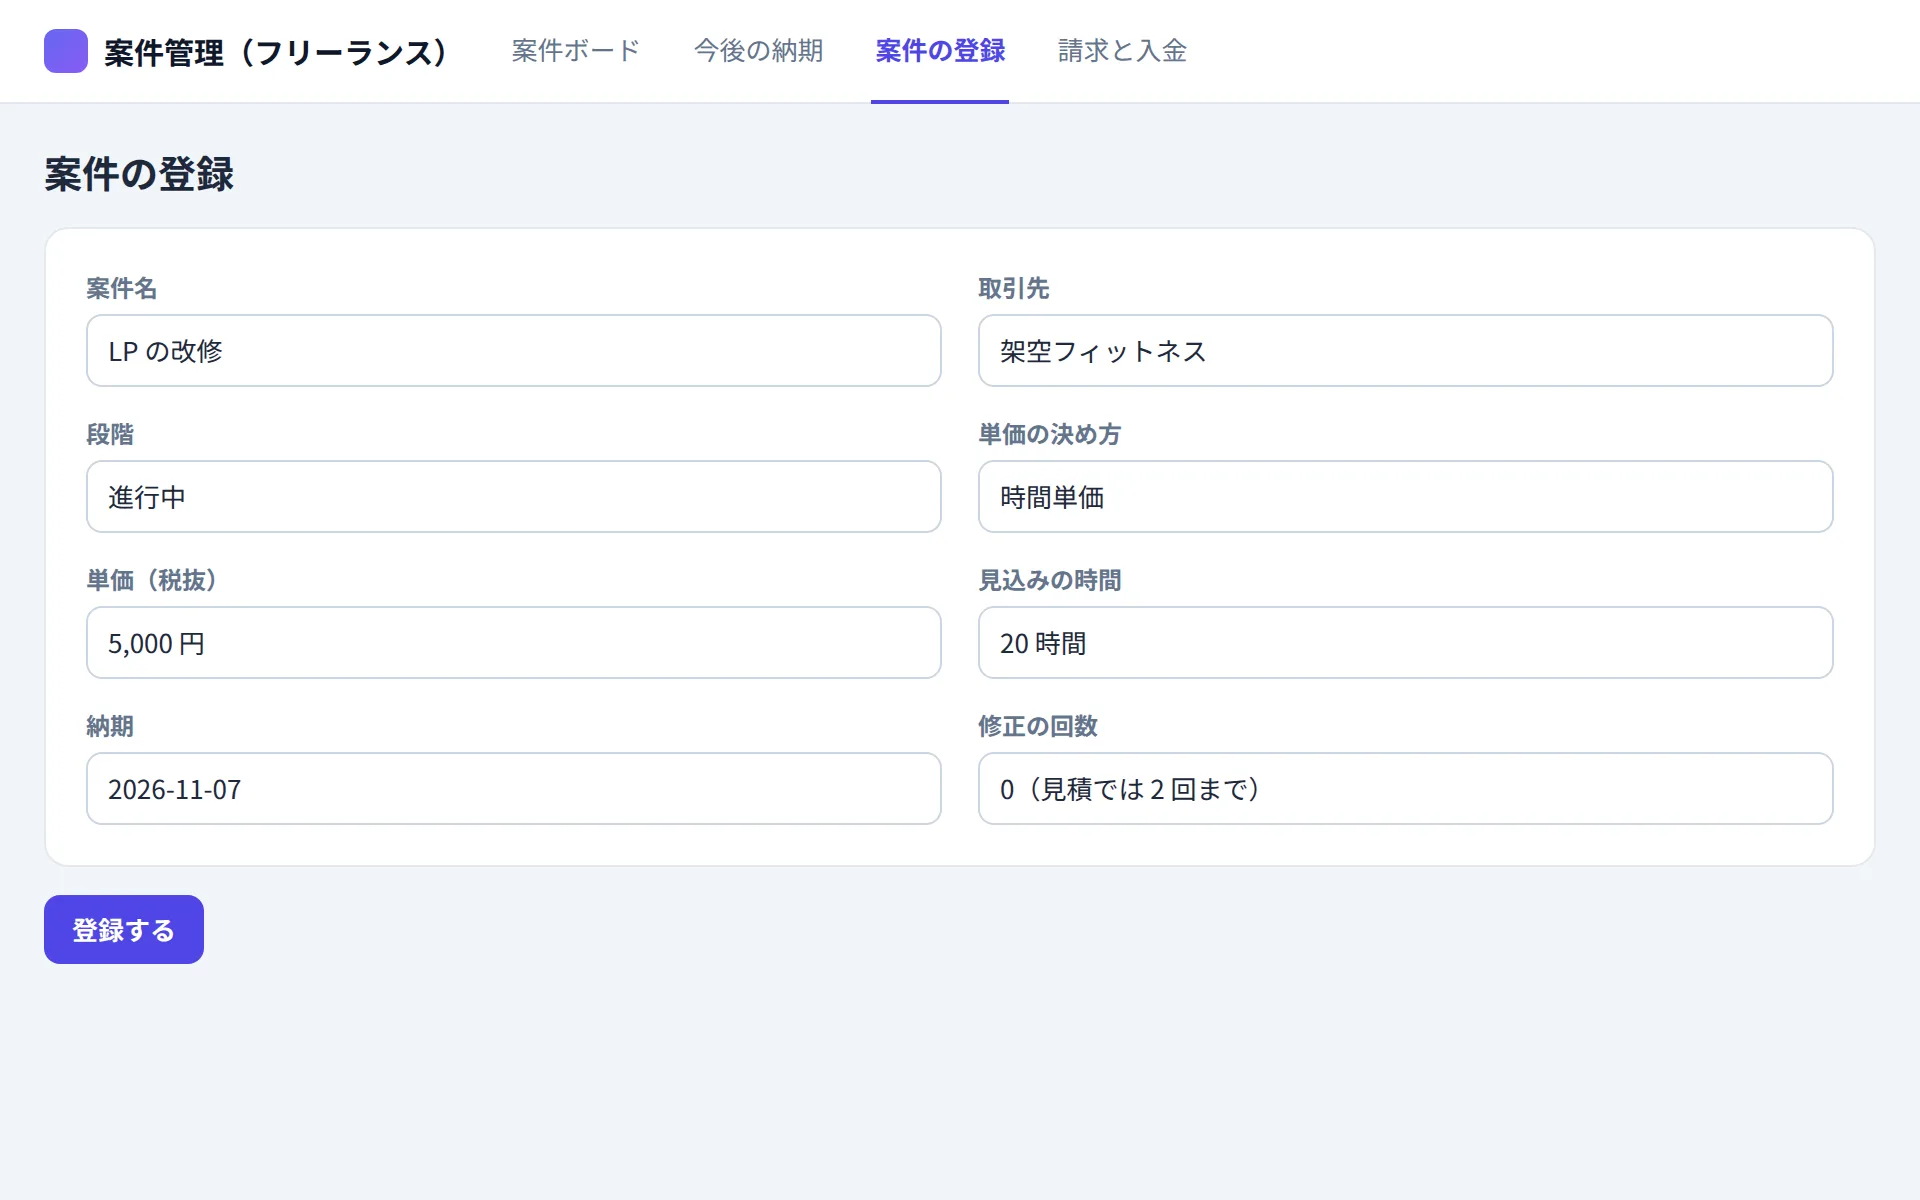
Task: Click the 単価の決め方 label
Action: pos(1050,435)
